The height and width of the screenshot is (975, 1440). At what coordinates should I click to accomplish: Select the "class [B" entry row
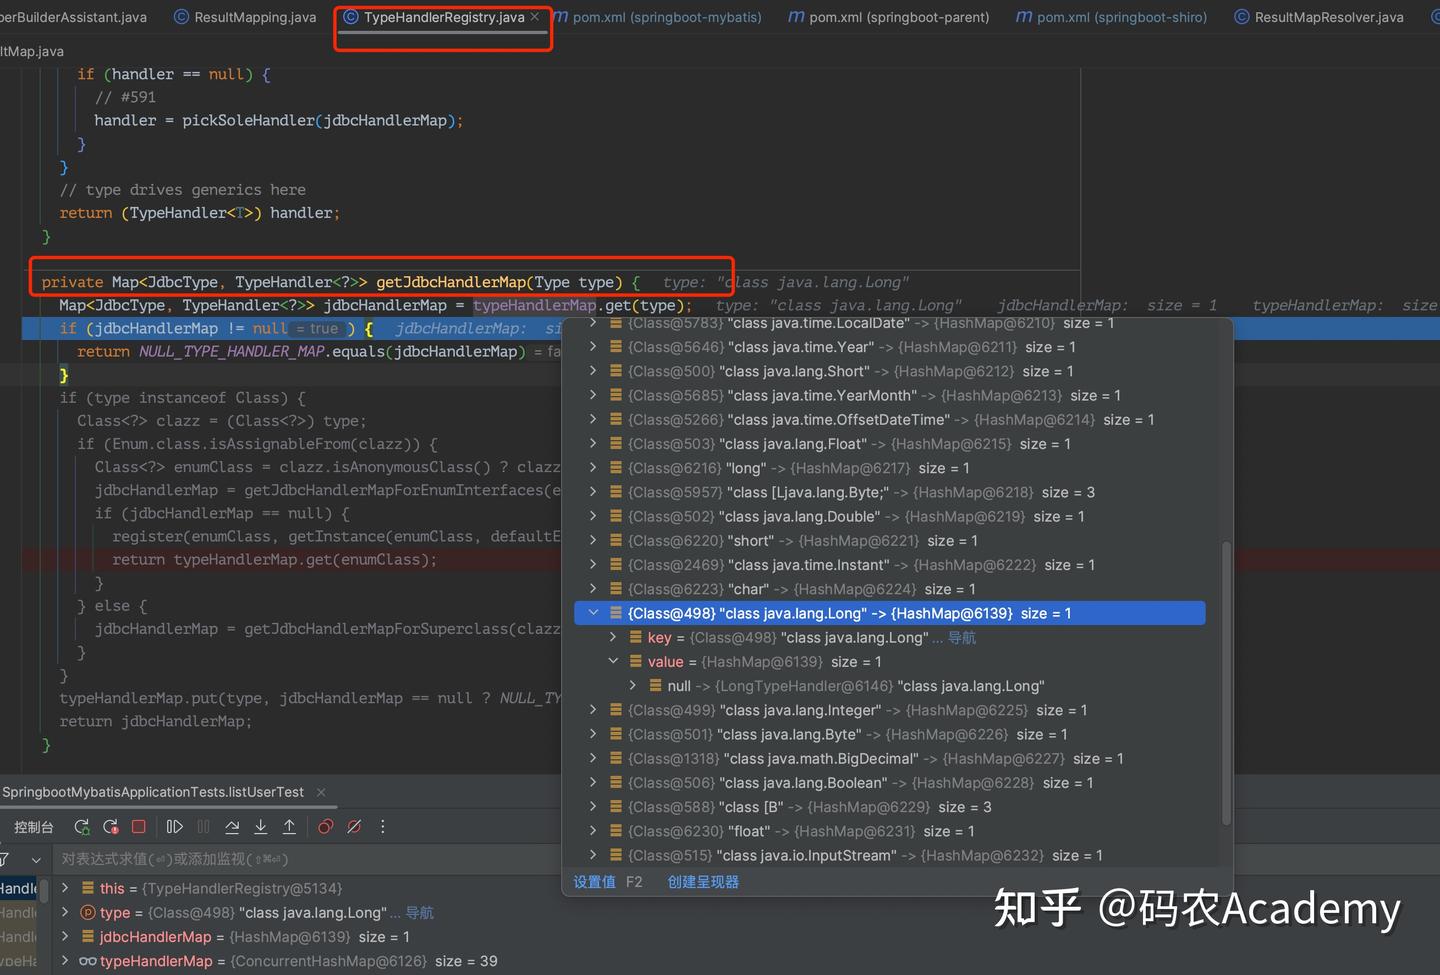pyautogui.click(x=890, y=807)
